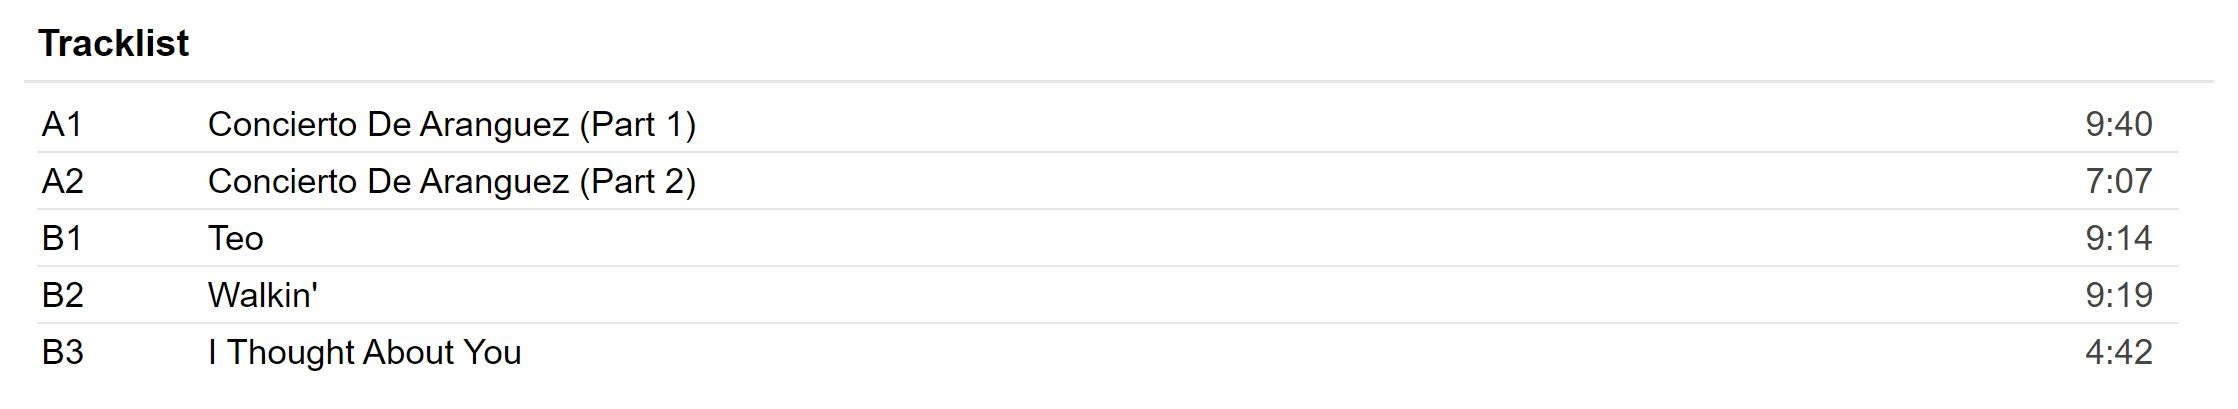Viewport: 2238px width, 409px height.
Task: Click the 9:40 track duration
Action: coord(2118,124)
